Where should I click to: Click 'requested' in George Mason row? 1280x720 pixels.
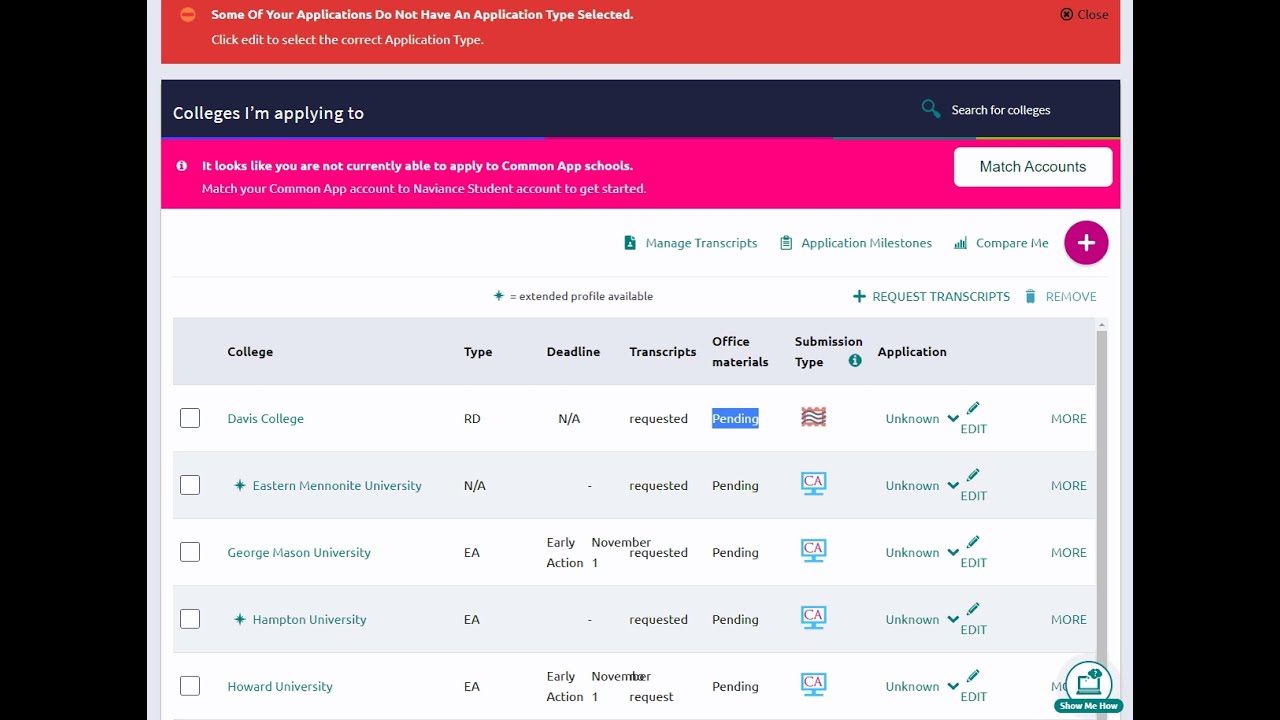658,552
